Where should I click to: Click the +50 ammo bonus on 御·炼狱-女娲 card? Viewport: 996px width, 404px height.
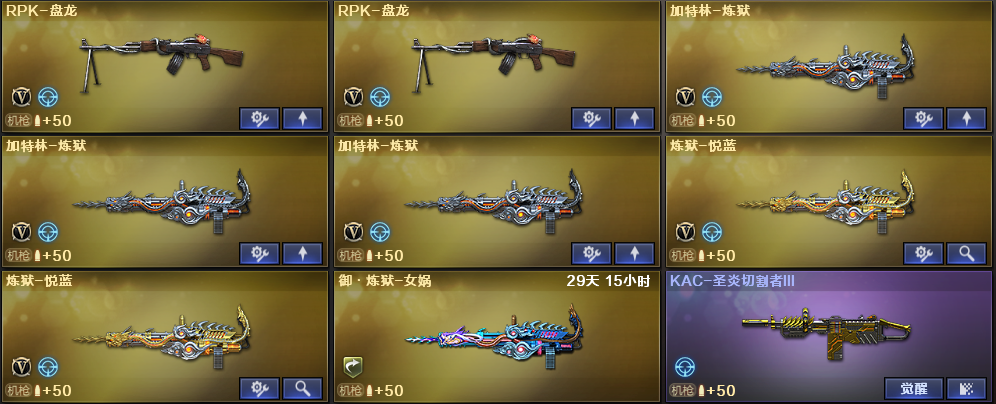click(389, 390)
